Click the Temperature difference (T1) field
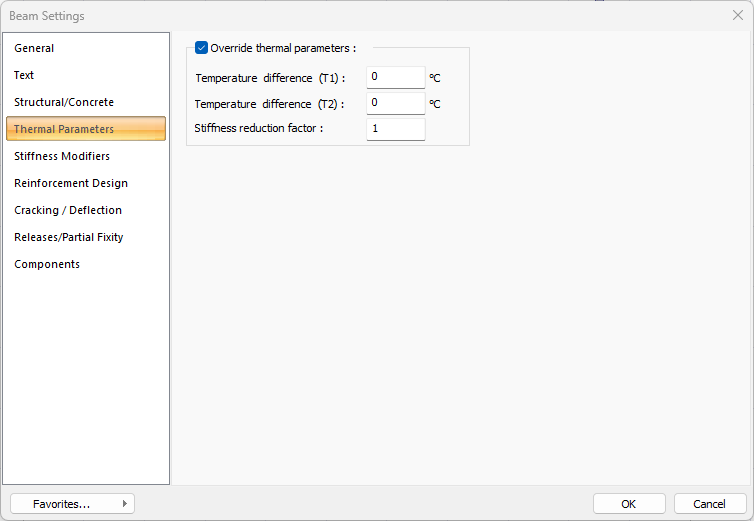 [x=396, y=77]
